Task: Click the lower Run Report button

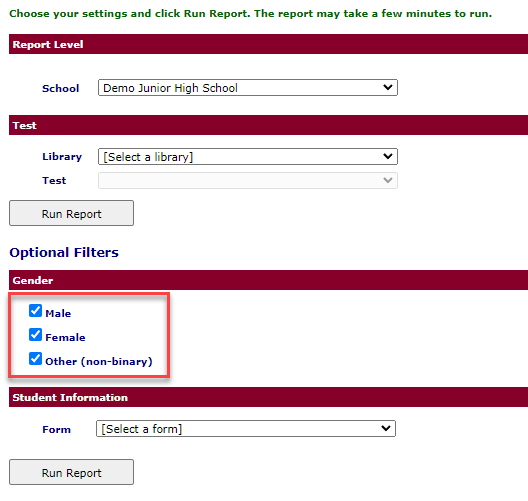Action: 71,472
